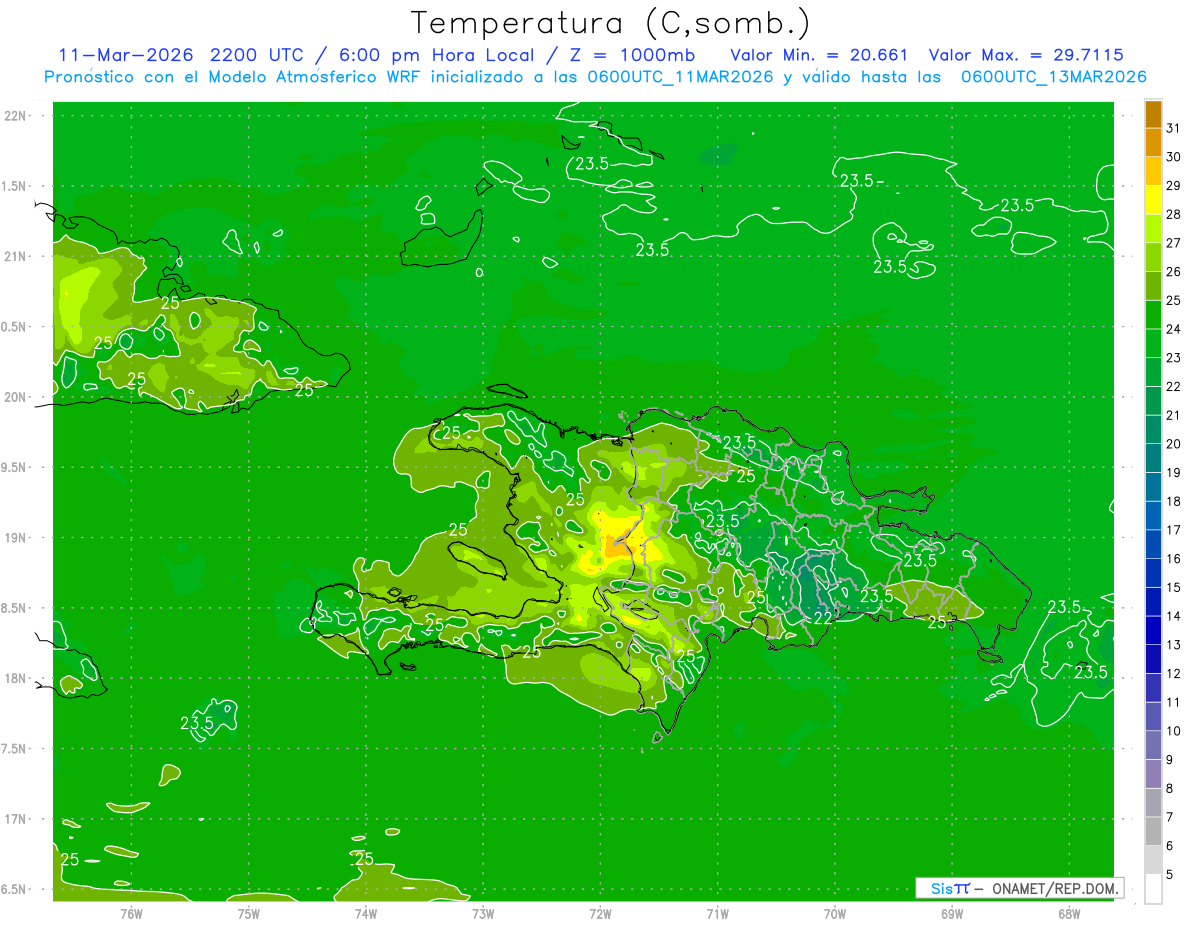The width and height of the screenshot is (1200, 927).
Task: Click the "74W" longitude axis label
Action: (366, 913)
